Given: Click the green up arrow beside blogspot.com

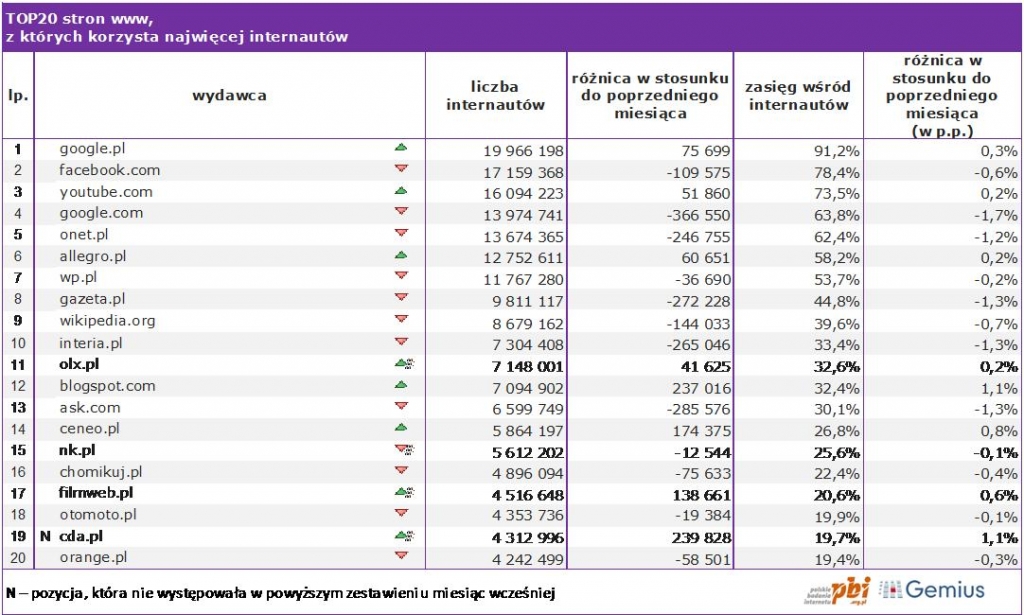Looking at the screenshot, I should [401, 385].
